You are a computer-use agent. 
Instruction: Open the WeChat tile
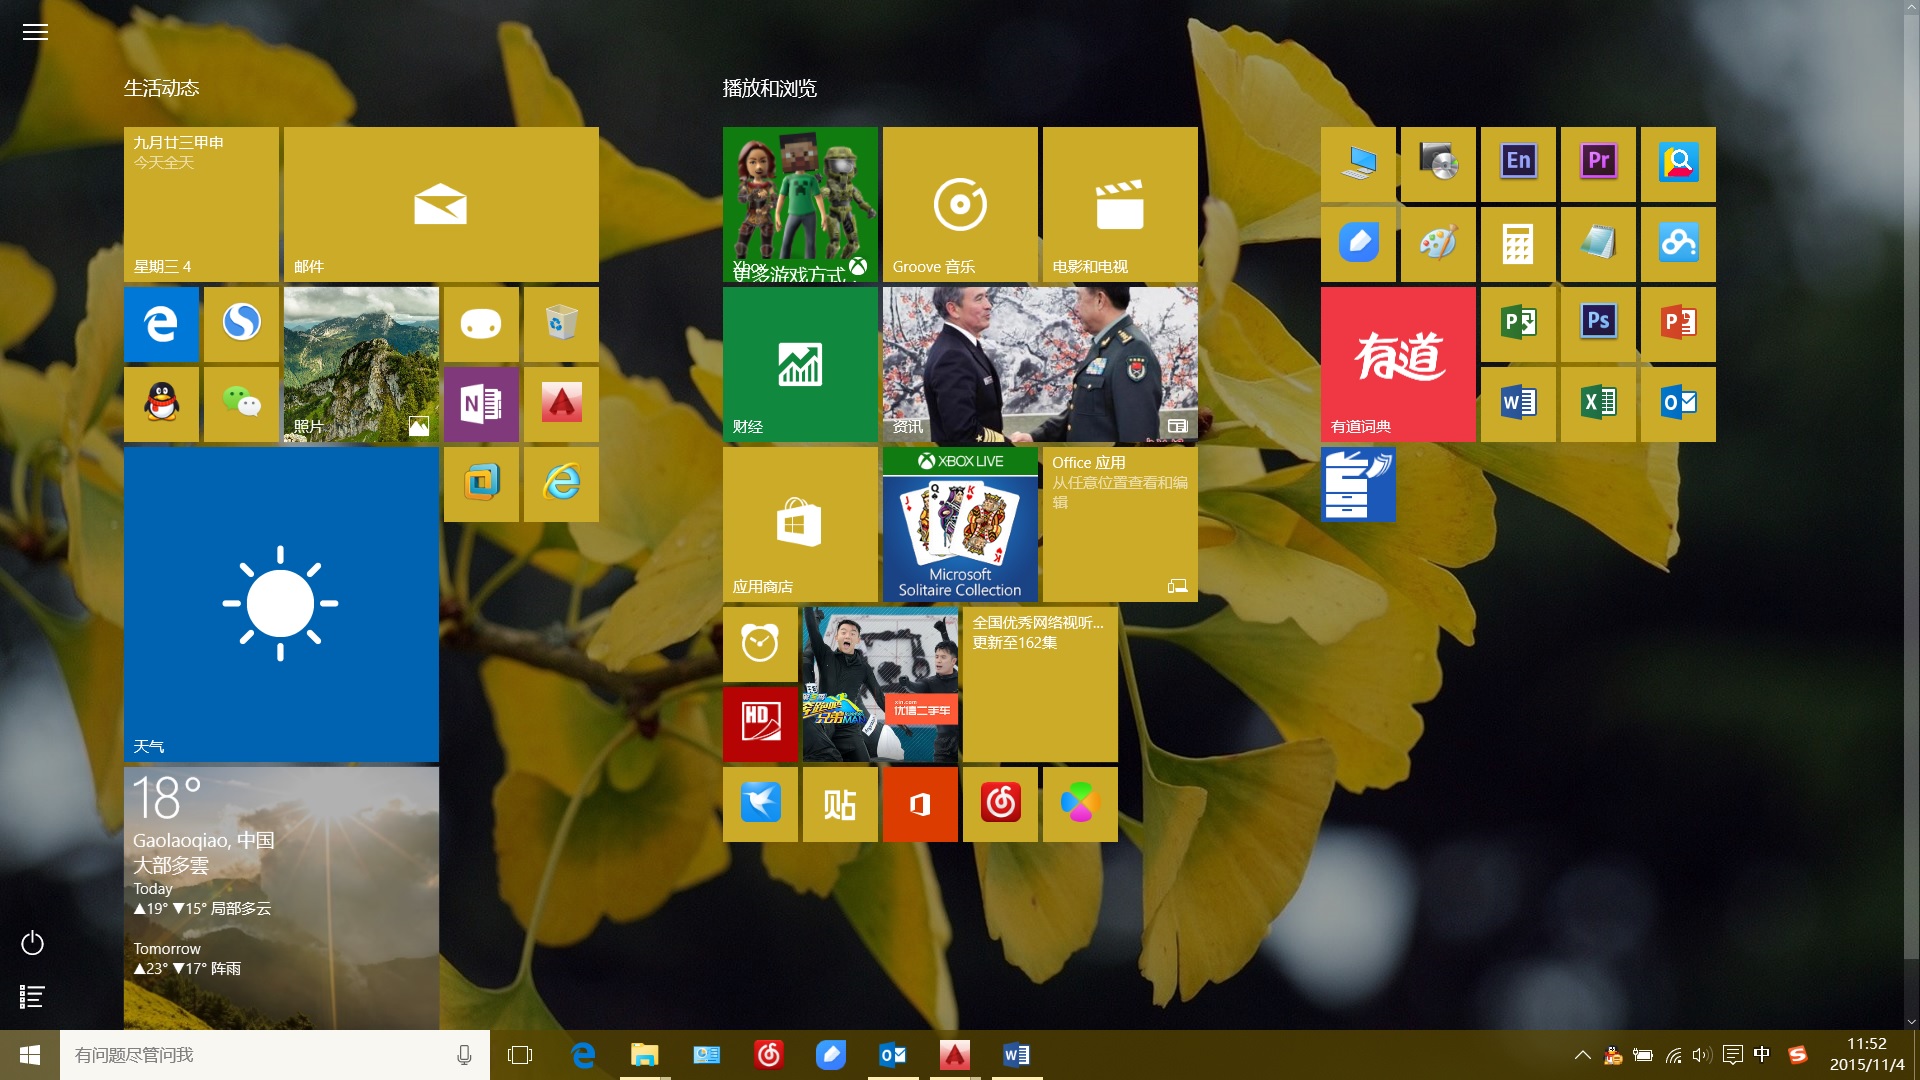click(x=241, y=404)
